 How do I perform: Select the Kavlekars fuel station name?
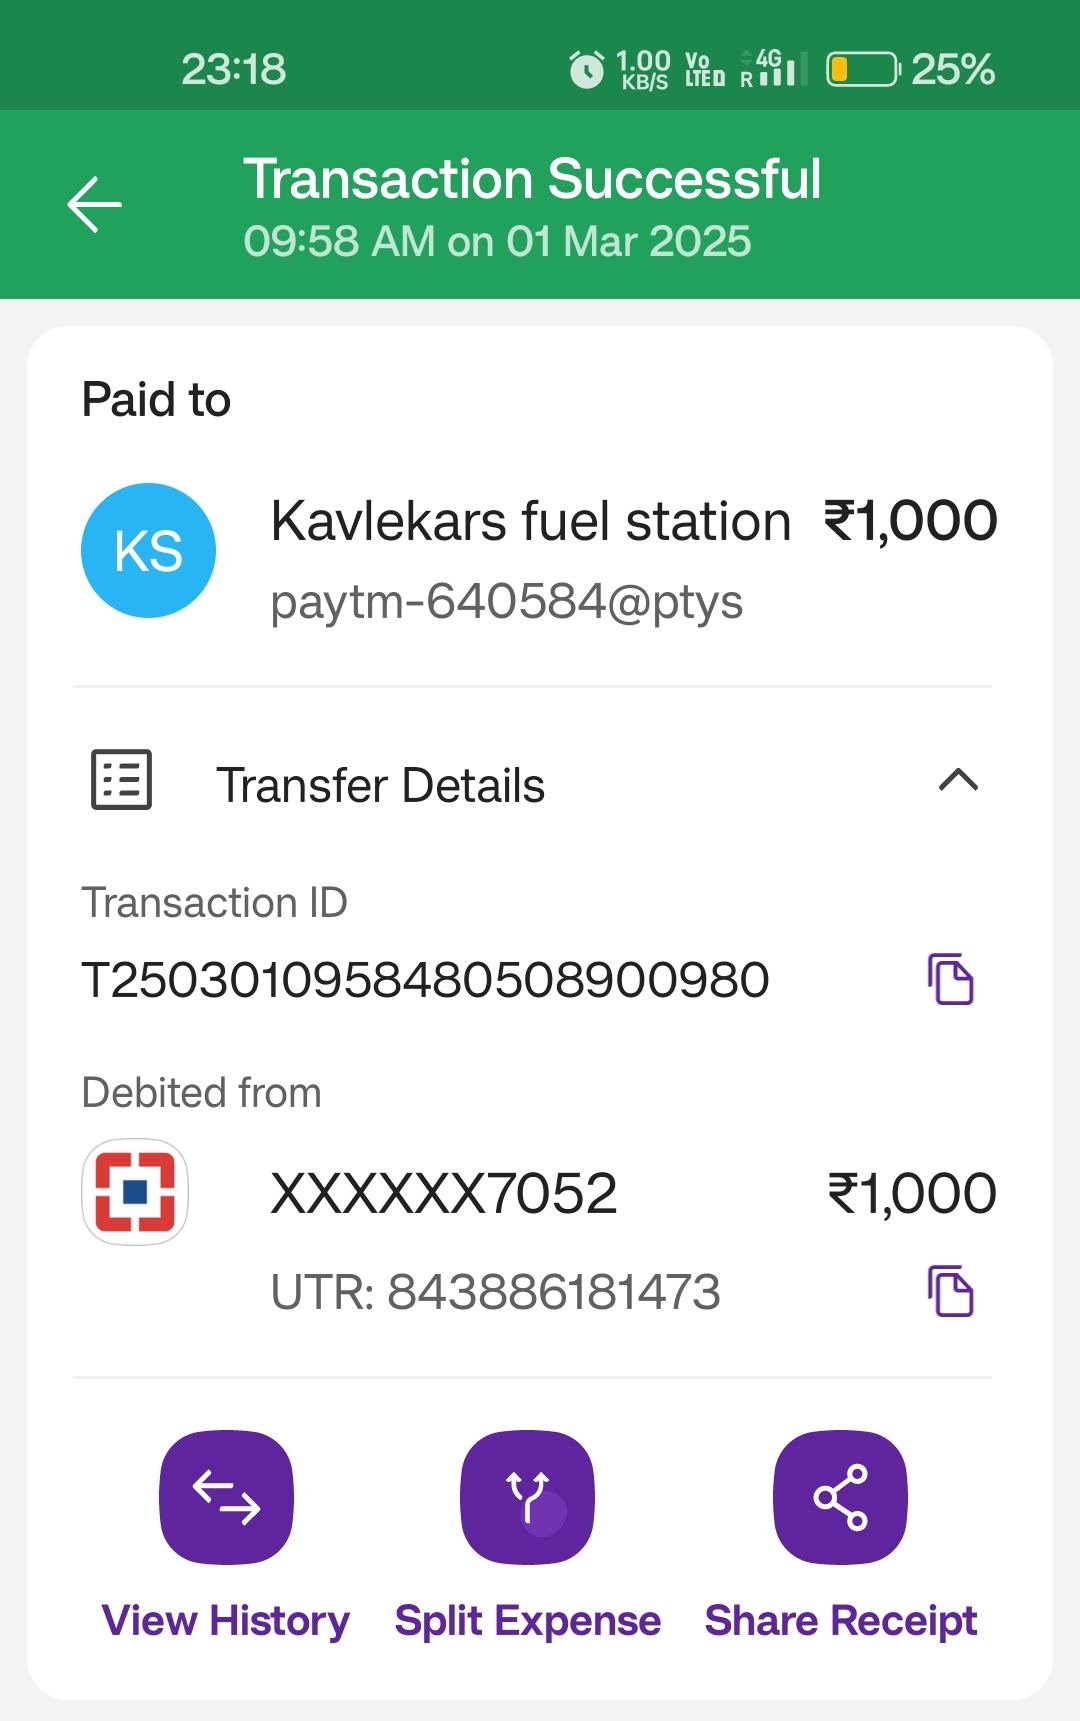531,521
